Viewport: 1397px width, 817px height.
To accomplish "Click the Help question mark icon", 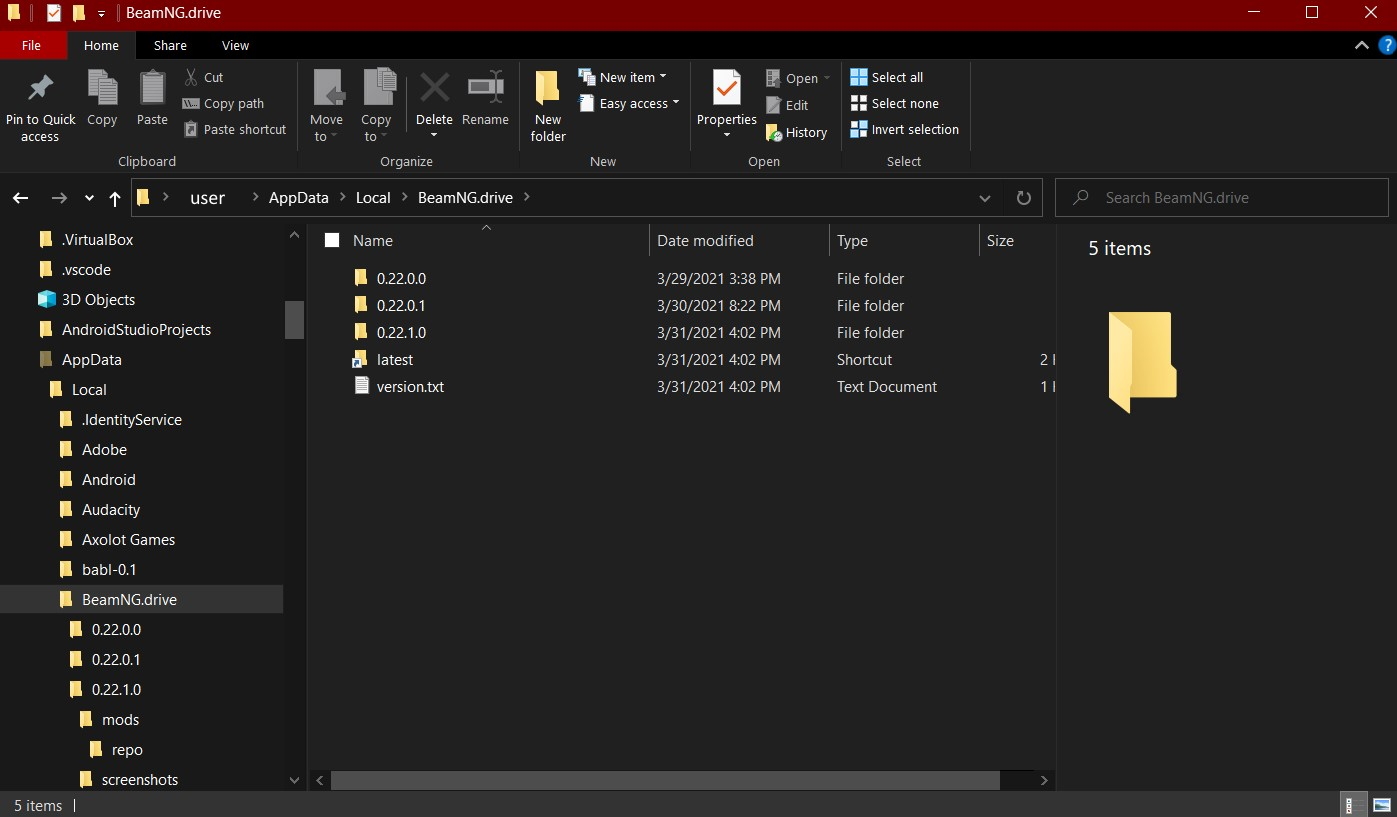I will click(x=1386, y=45).
